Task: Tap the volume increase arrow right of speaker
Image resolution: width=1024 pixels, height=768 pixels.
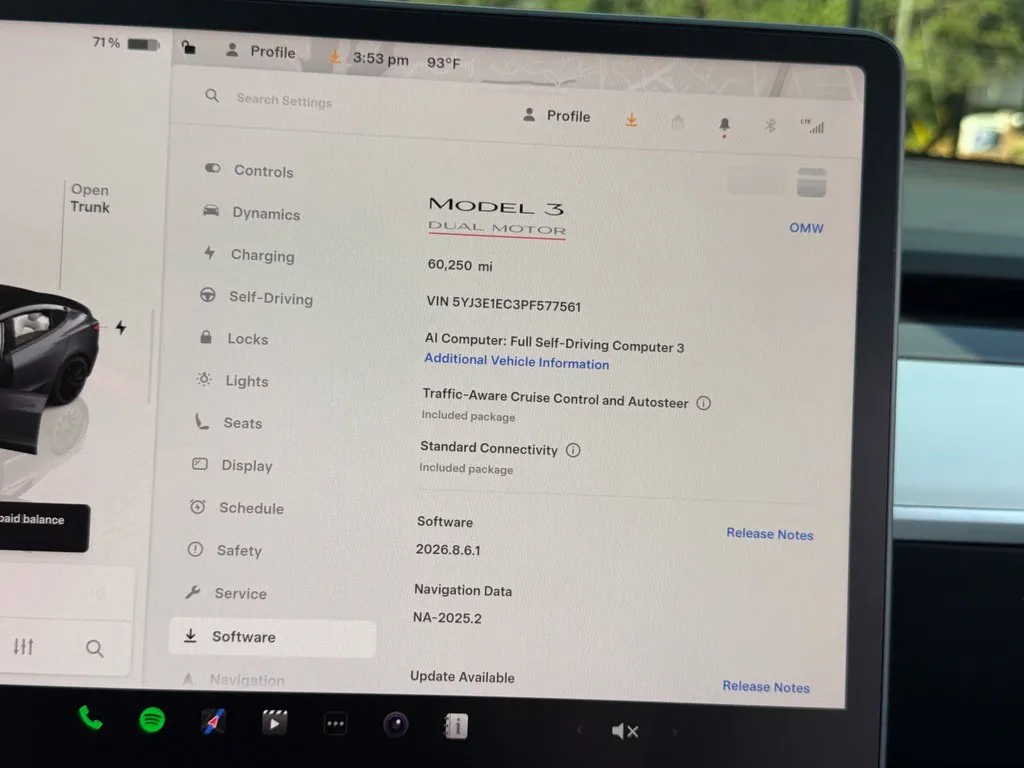Action: (674, 732)
